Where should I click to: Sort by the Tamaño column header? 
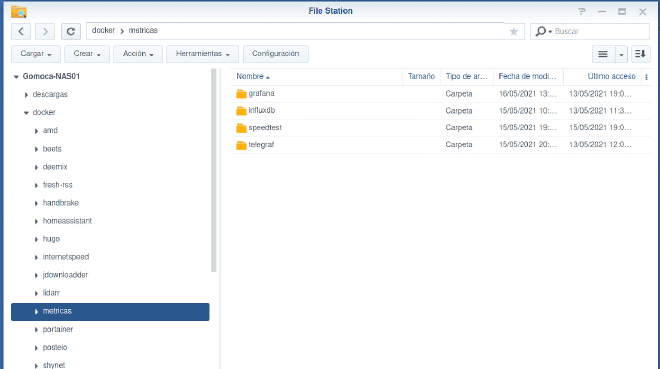tap(421, 77)
